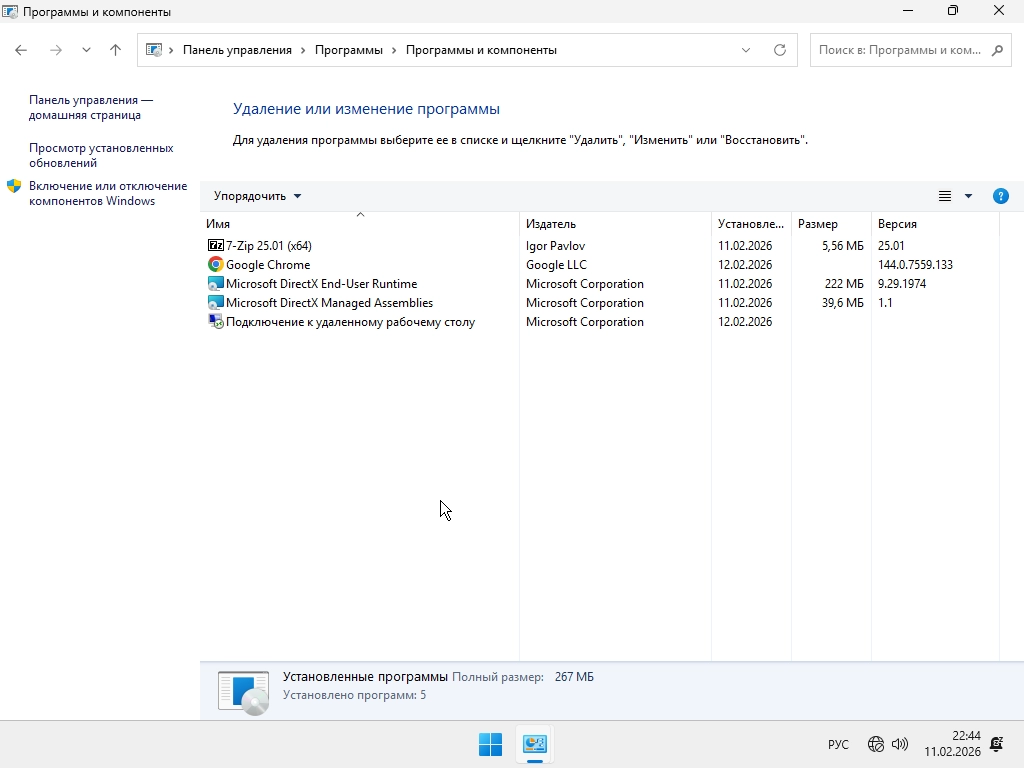Expand the breadcrumb arrow before Панель управления
1024x768 pixels.
coord(171,50)
